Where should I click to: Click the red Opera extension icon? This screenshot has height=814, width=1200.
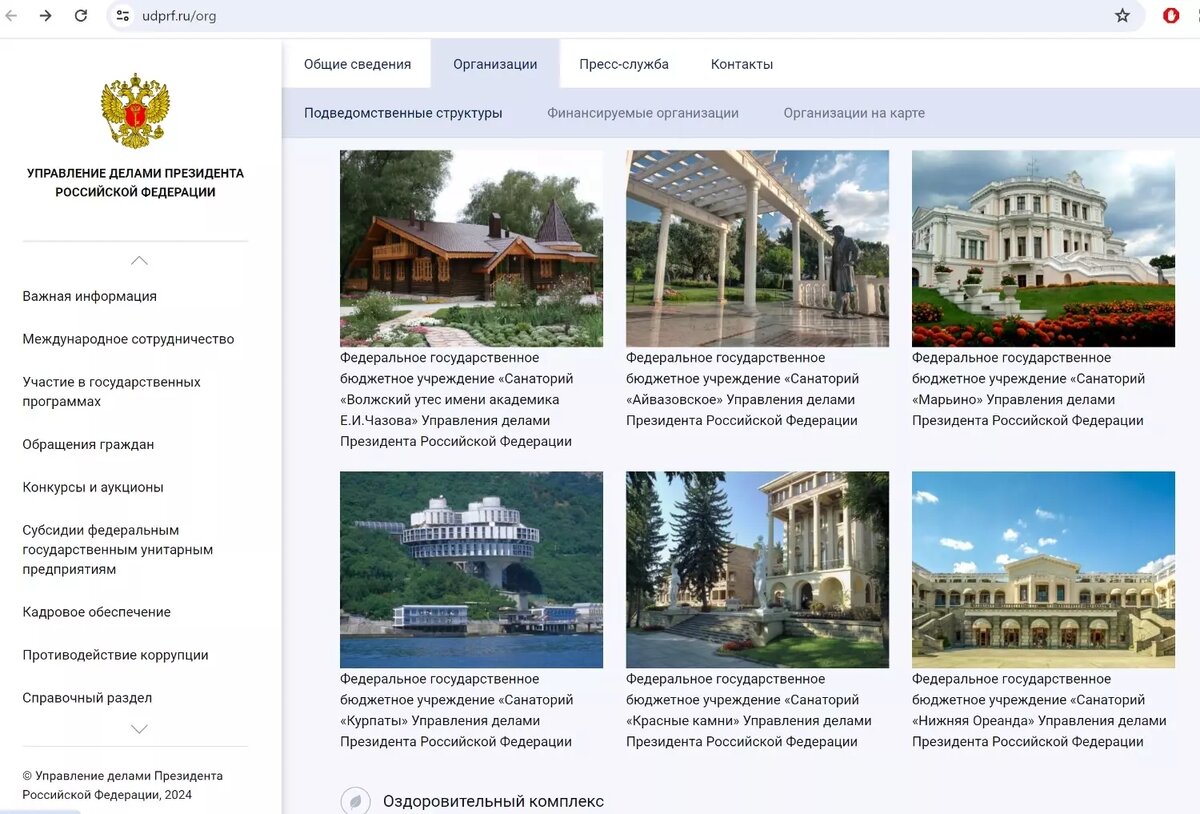click(1171, 16)
